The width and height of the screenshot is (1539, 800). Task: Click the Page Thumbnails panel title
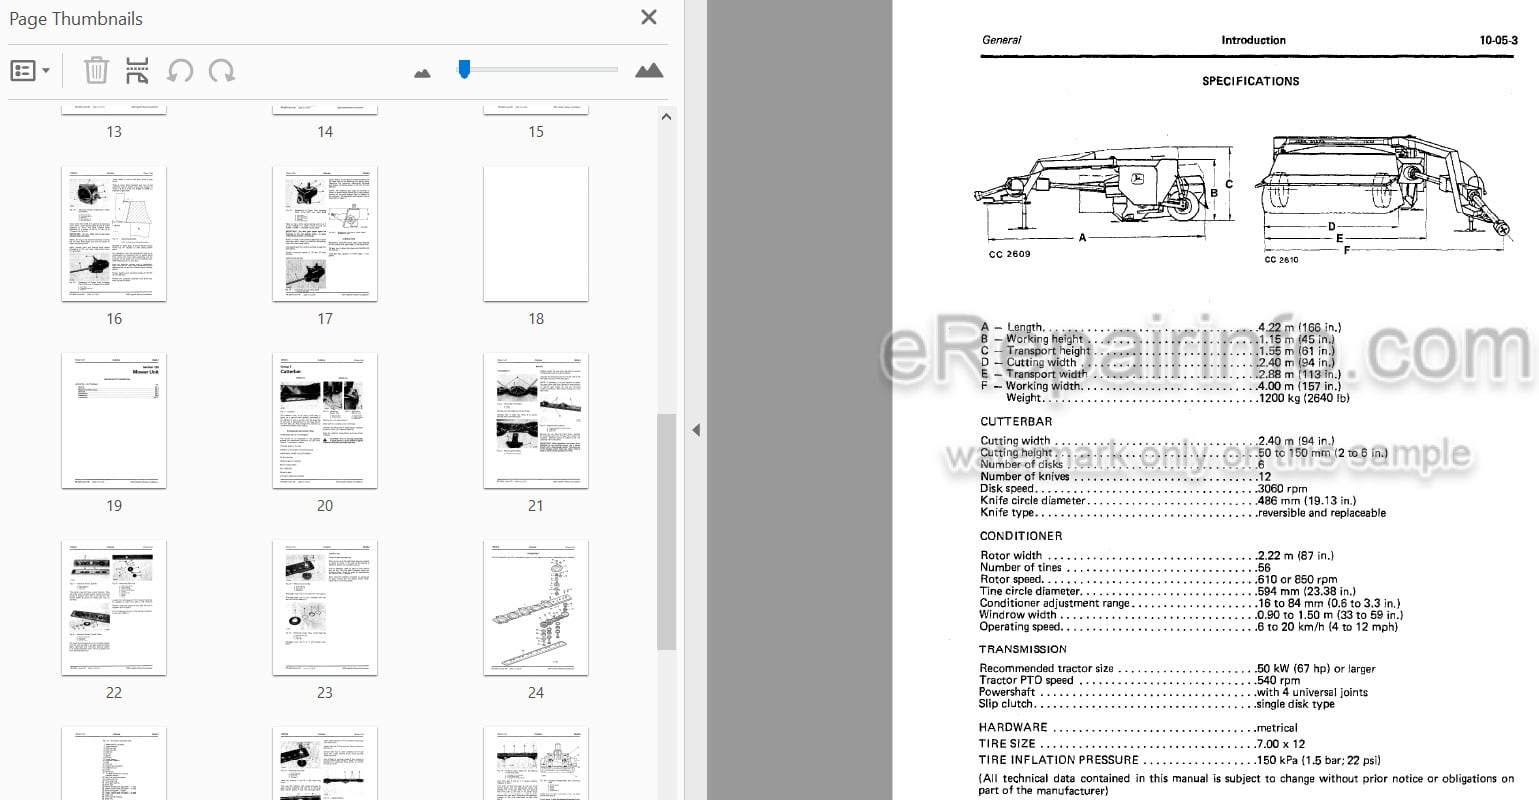pos(76,18)
